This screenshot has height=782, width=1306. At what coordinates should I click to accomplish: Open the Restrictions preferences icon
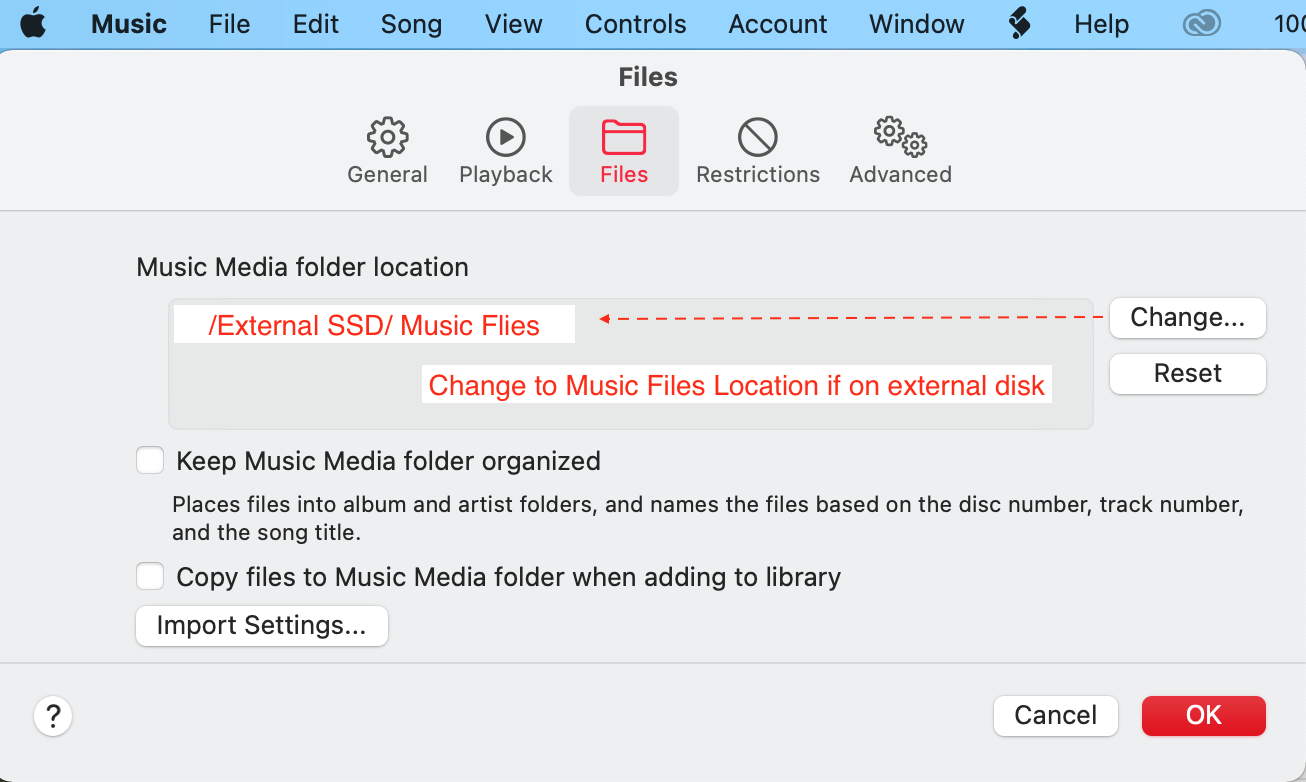click(x=758, y=138)
